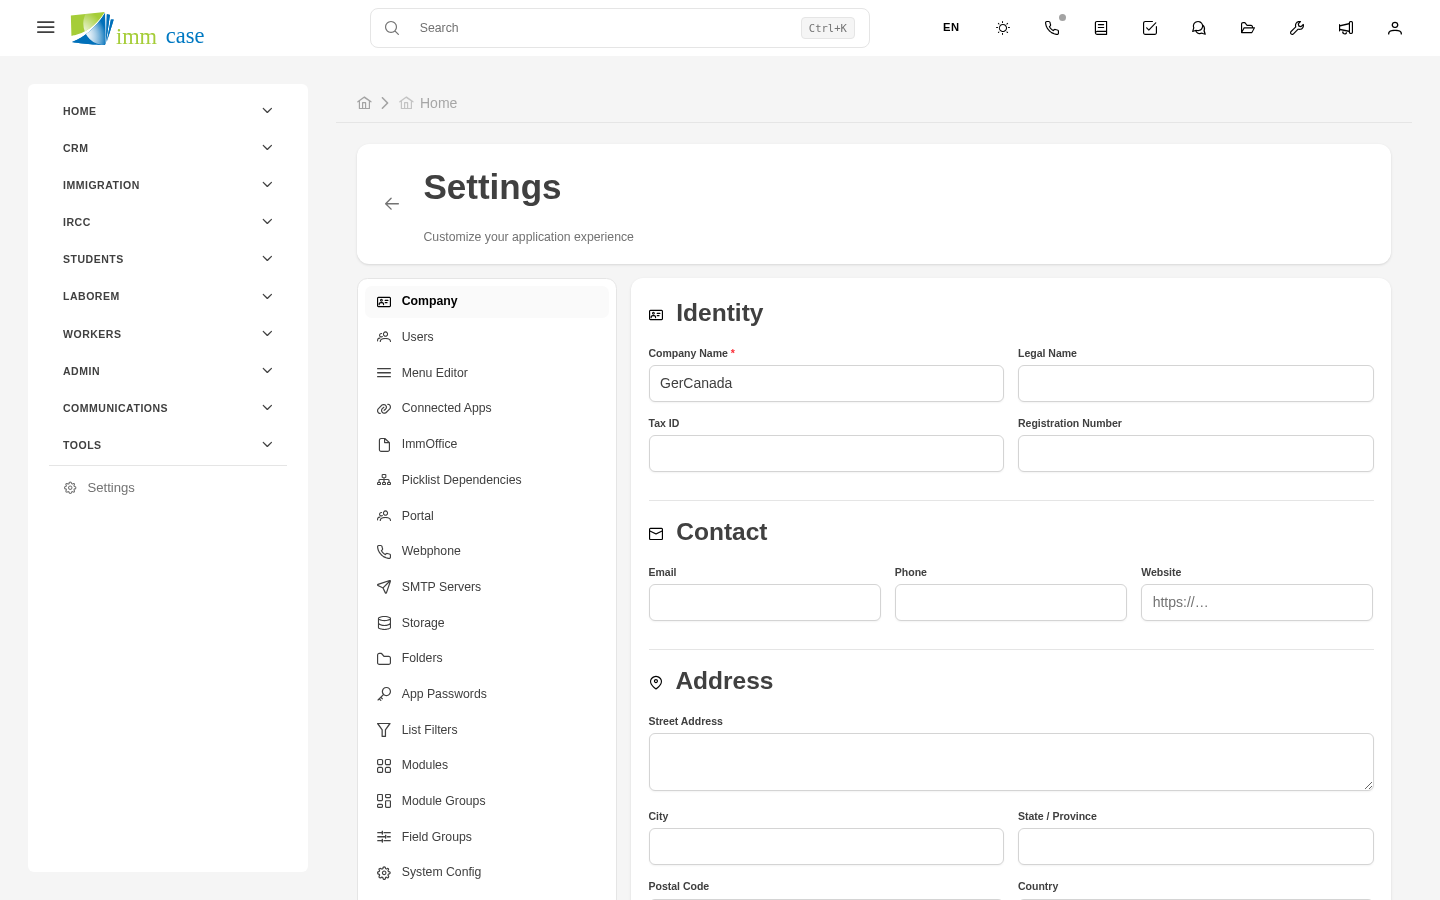
Task: Open the phone call icon in header
Action: coord(1052,28)
